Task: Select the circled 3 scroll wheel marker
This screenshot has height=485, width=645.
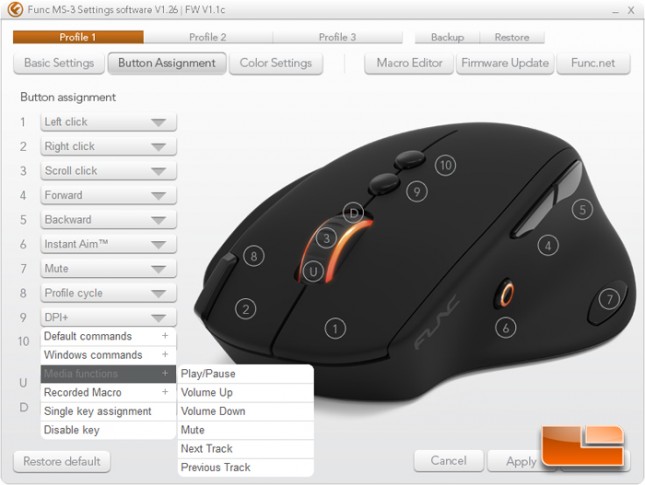Action: (x=326, y=238)
